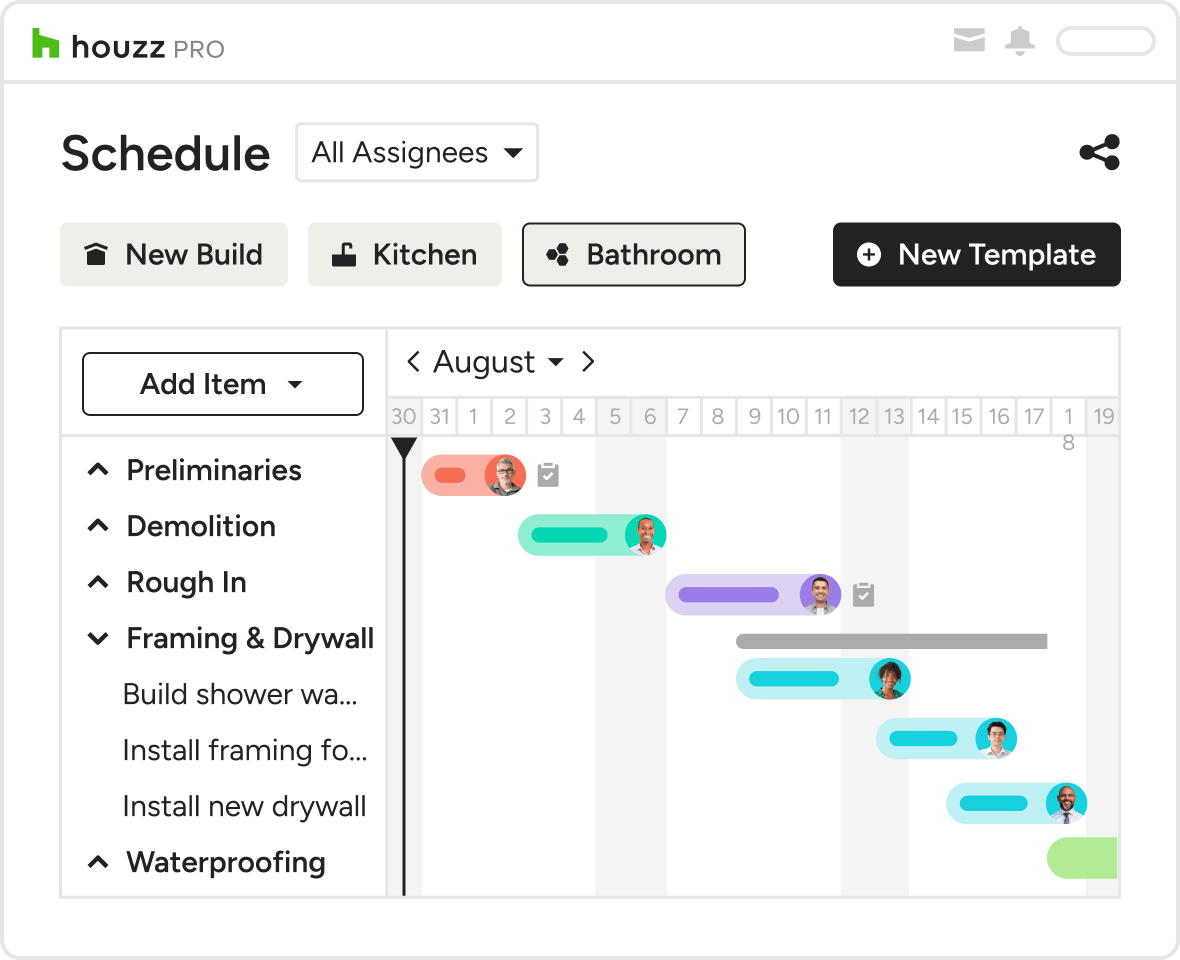The image size is (1180, 960).
Task: Open the notifications bell icon
Action: [x=1020, y=41]
